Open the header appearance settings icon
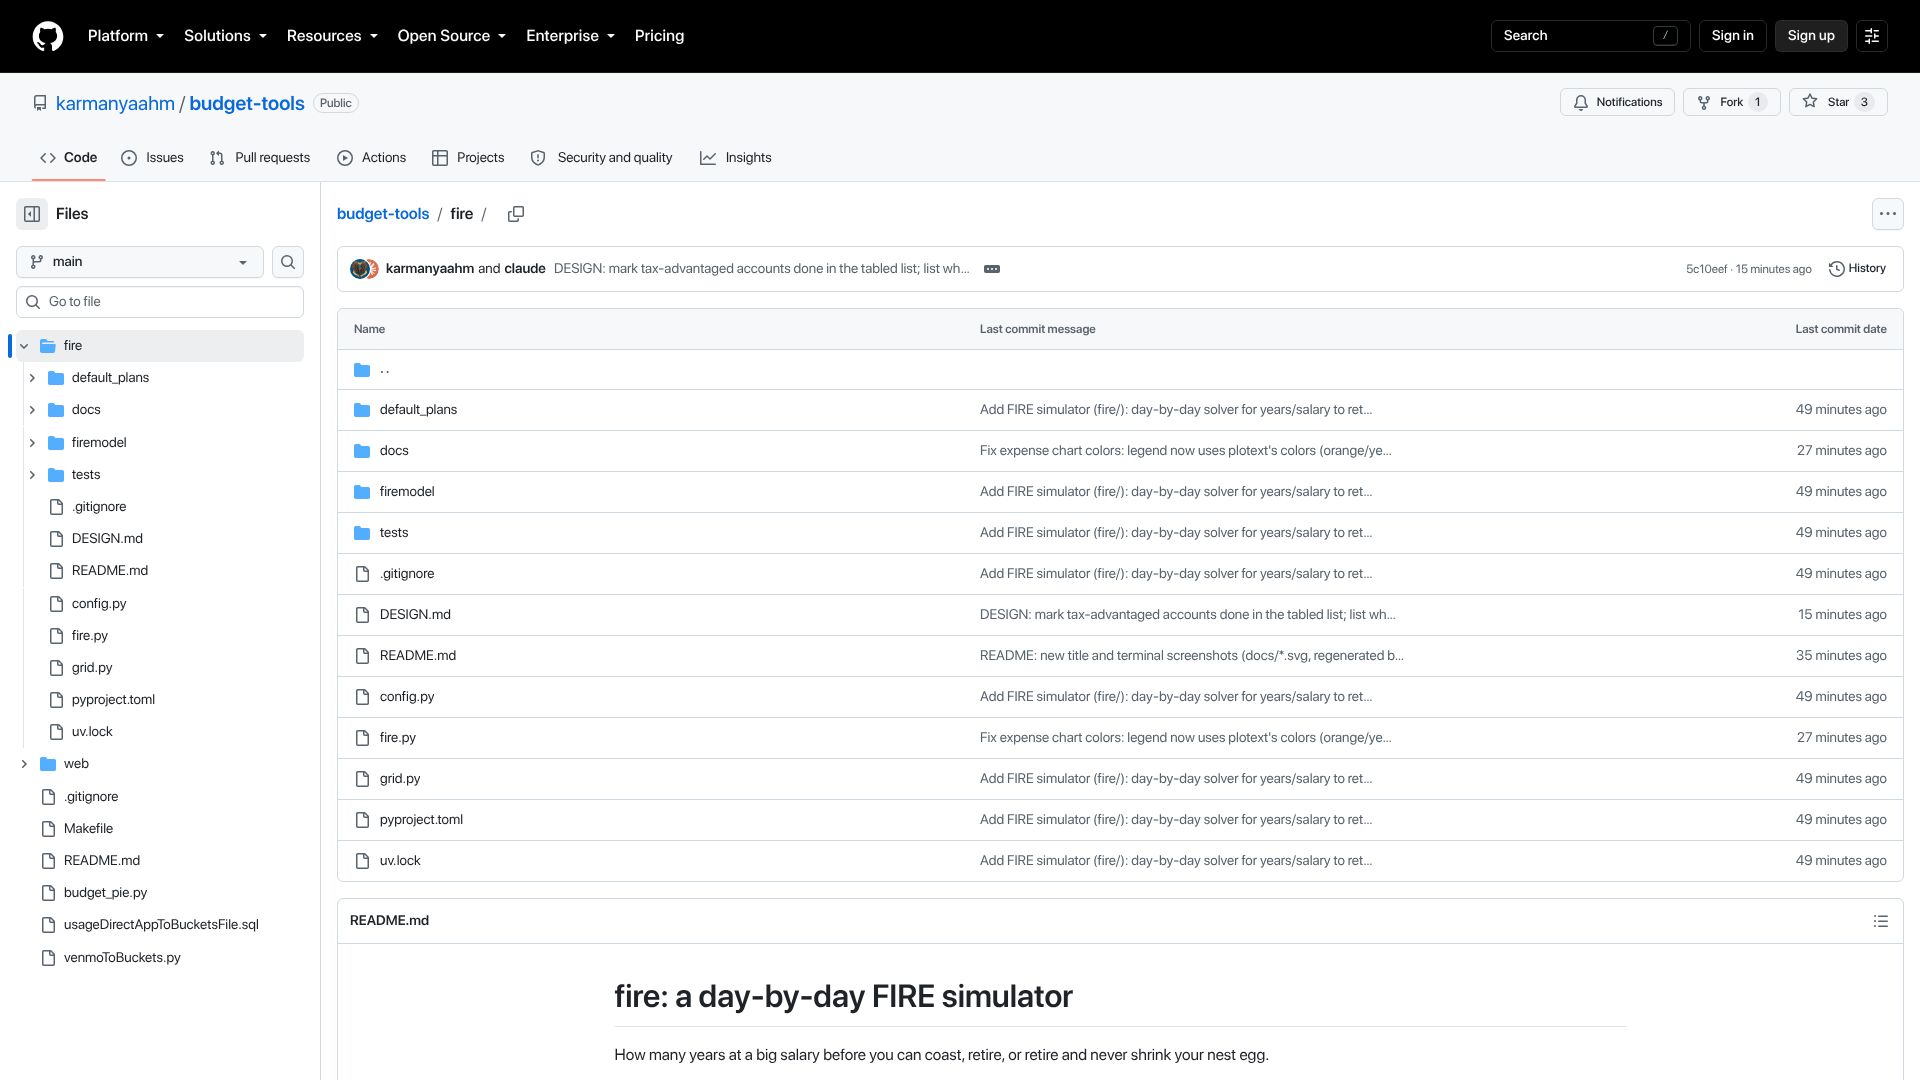This screenshot has height=1080, width=1920. pos(1872,36)
